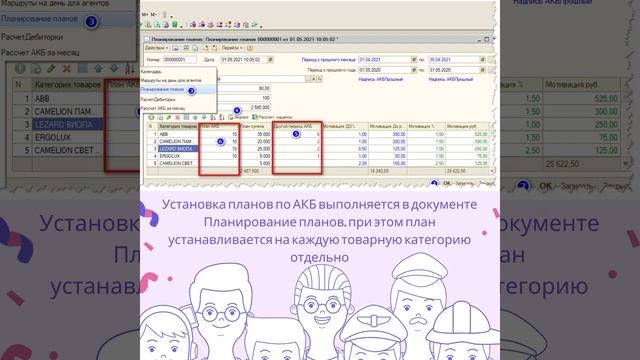The image size is (640, 360).
Task: Click the 525.00 motivation cell
Action: 467,134
